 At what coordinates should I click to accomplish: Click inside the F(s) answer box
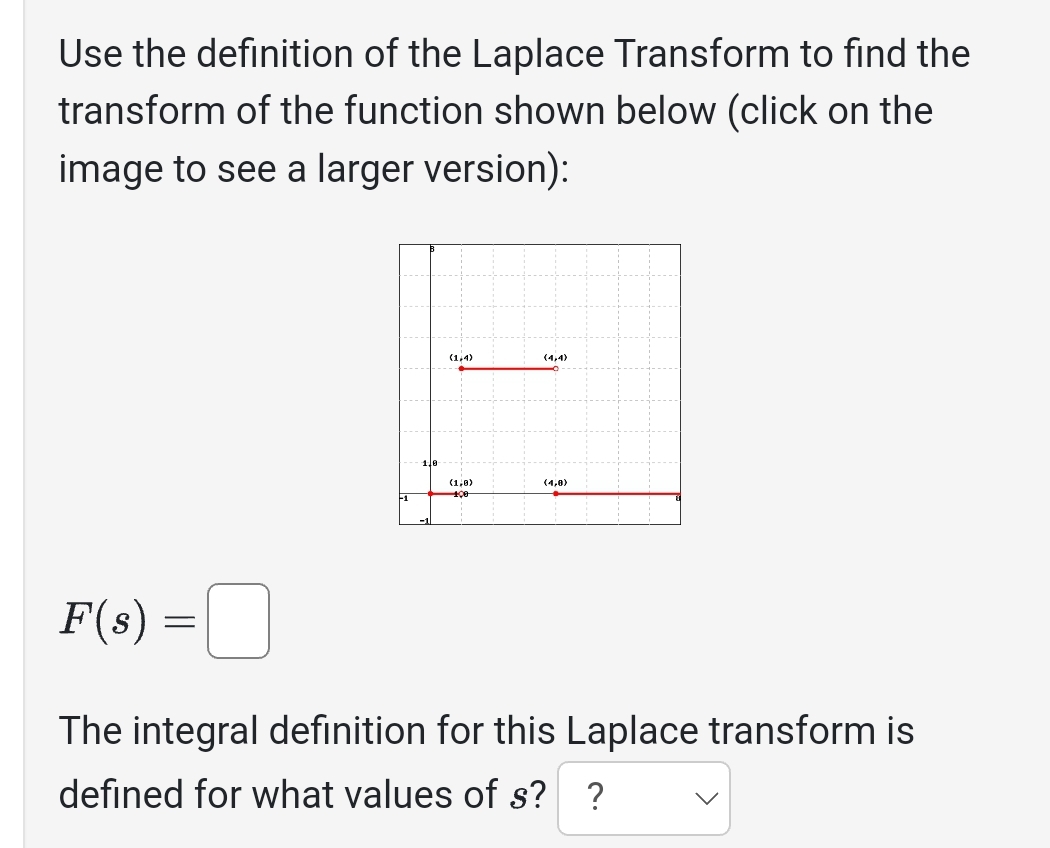tap(237, 621)
